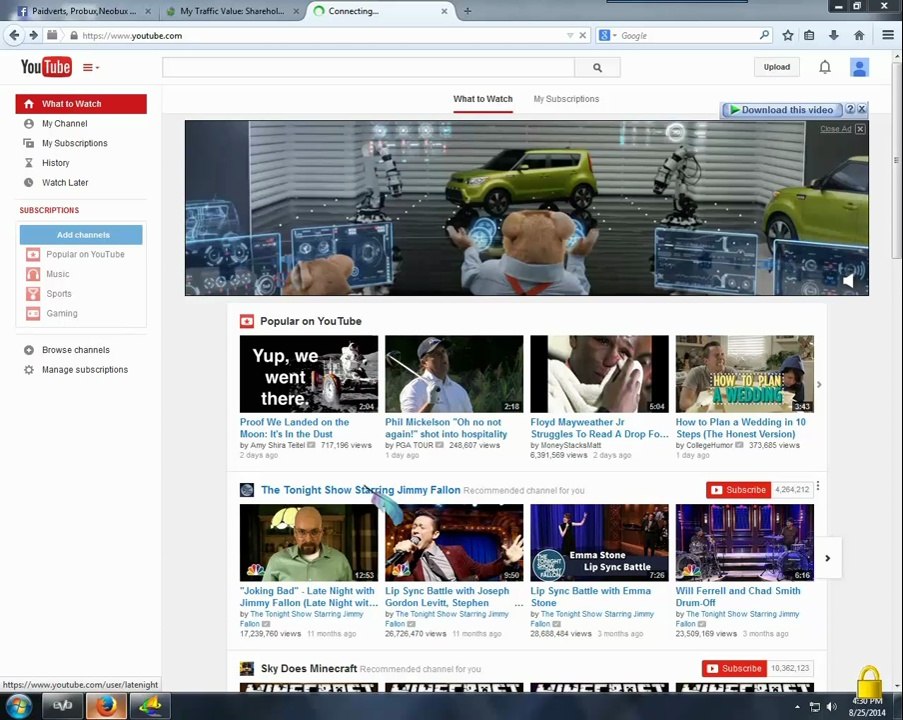Screen dimensions: 903x720
Task: Subscribe to The Tonight Show channel
Action: click(x=738, y=490)
